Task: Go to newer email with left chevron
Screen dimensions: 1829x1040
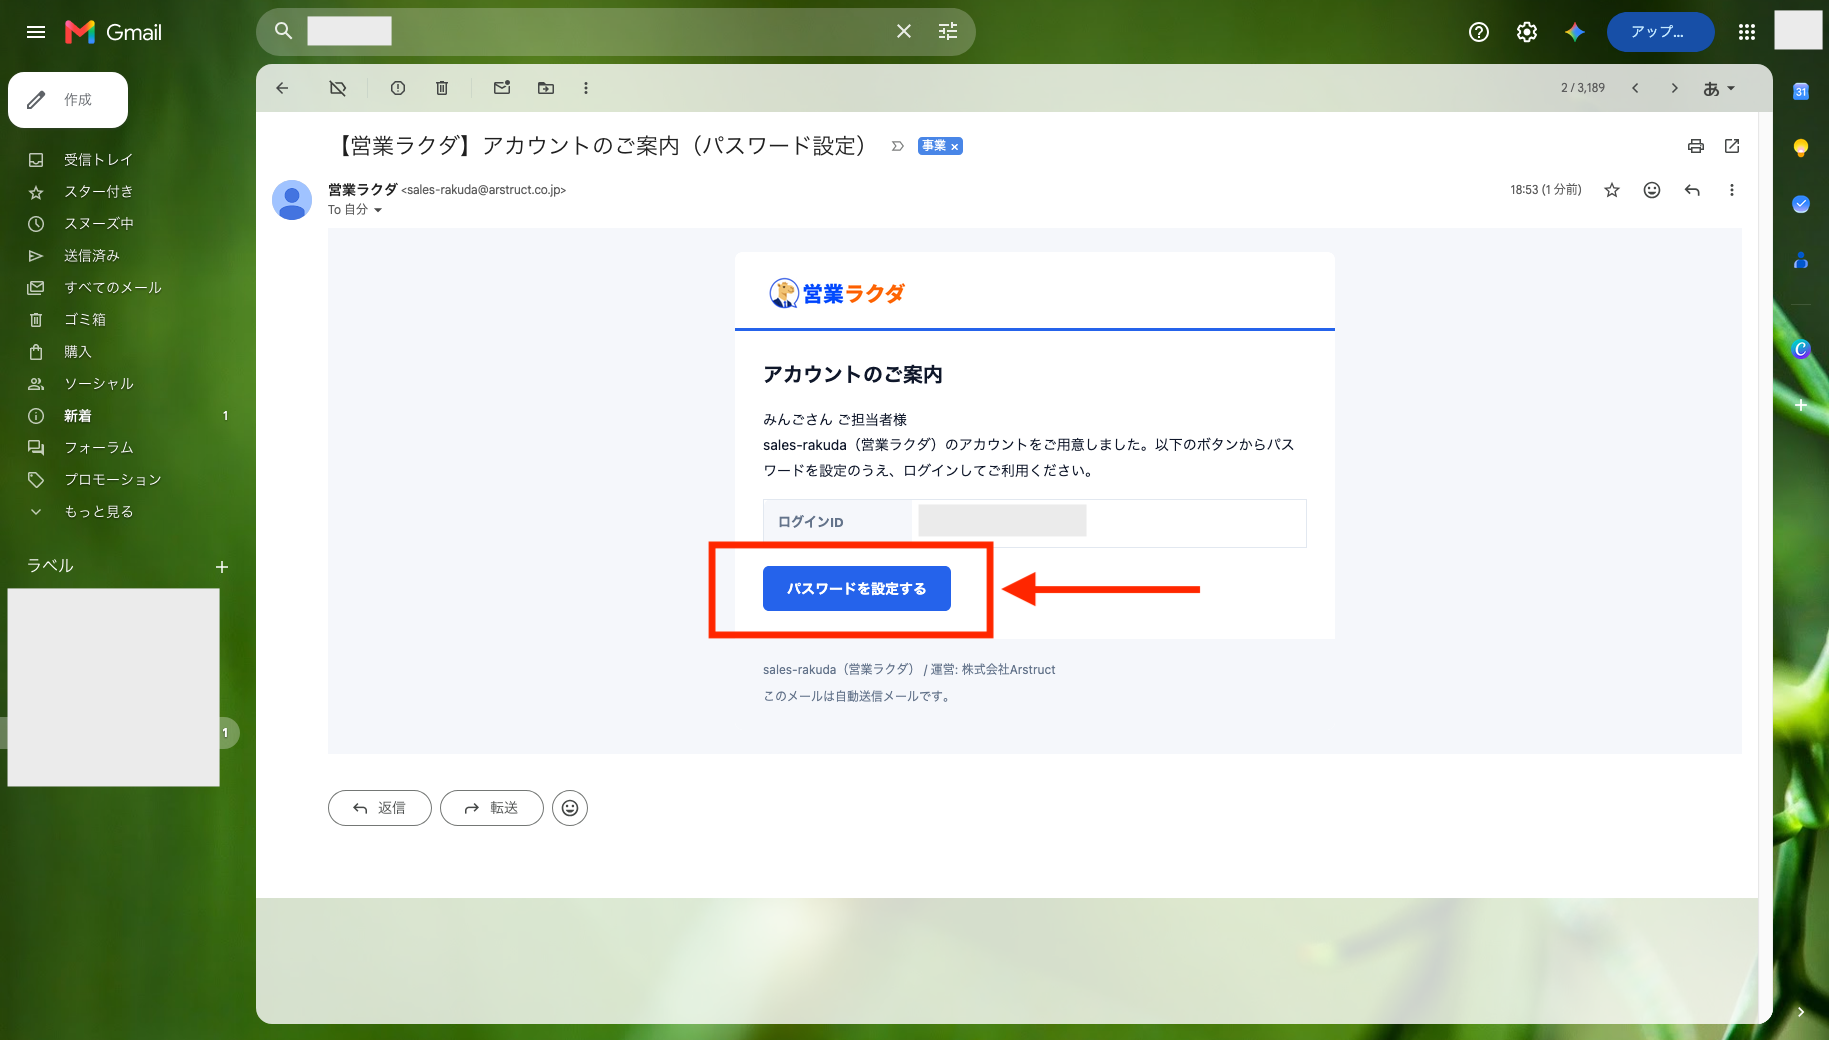Action: 1635,88
